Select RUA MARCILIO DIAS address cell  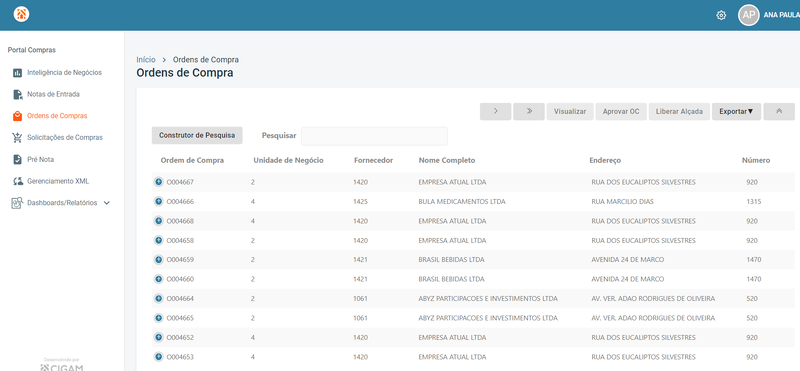[622, 202]
